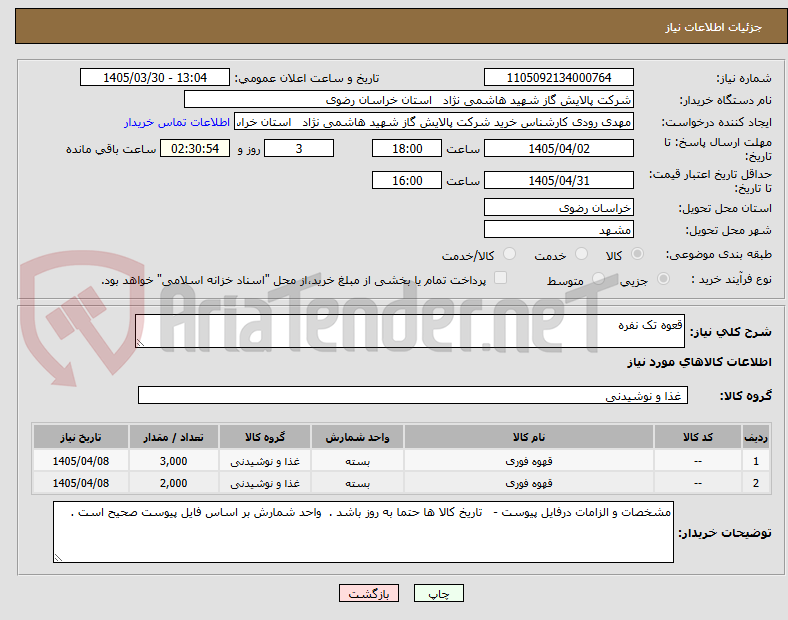Screen dimensions: 788x620
Task: Click the چاپ (print) button
Action: pyautogui.click(x=438, y=593)
